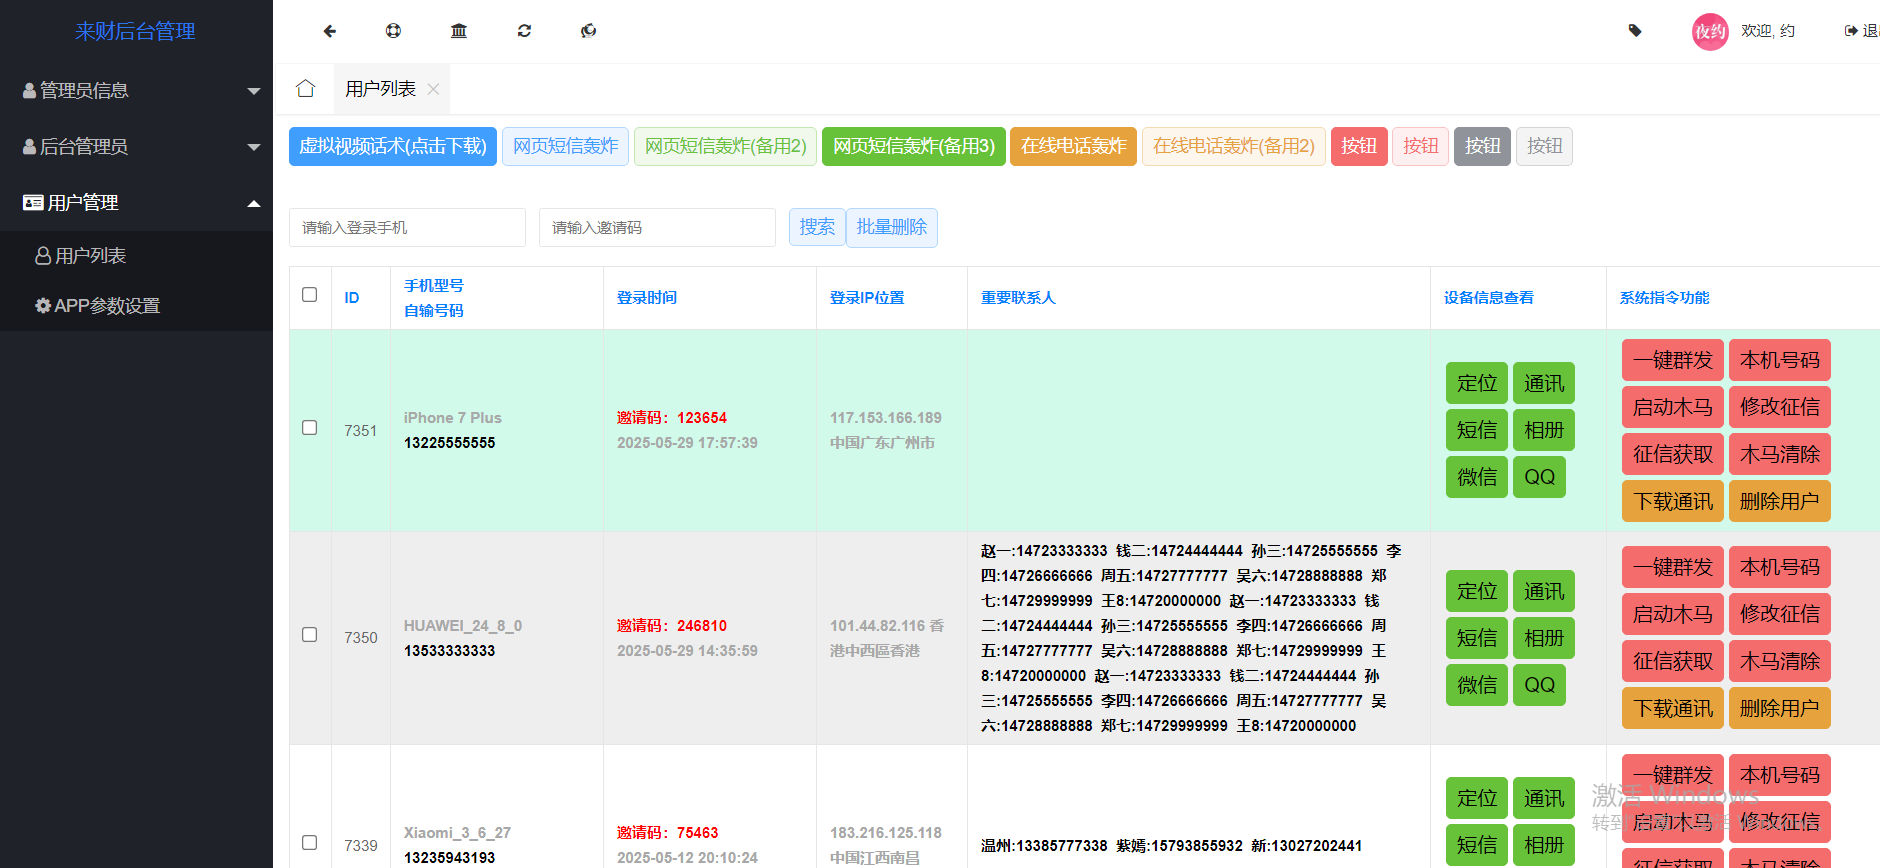Tick the checkbox for user 7351
This screenshot has width=1880, height=868.
pos(310,428)
